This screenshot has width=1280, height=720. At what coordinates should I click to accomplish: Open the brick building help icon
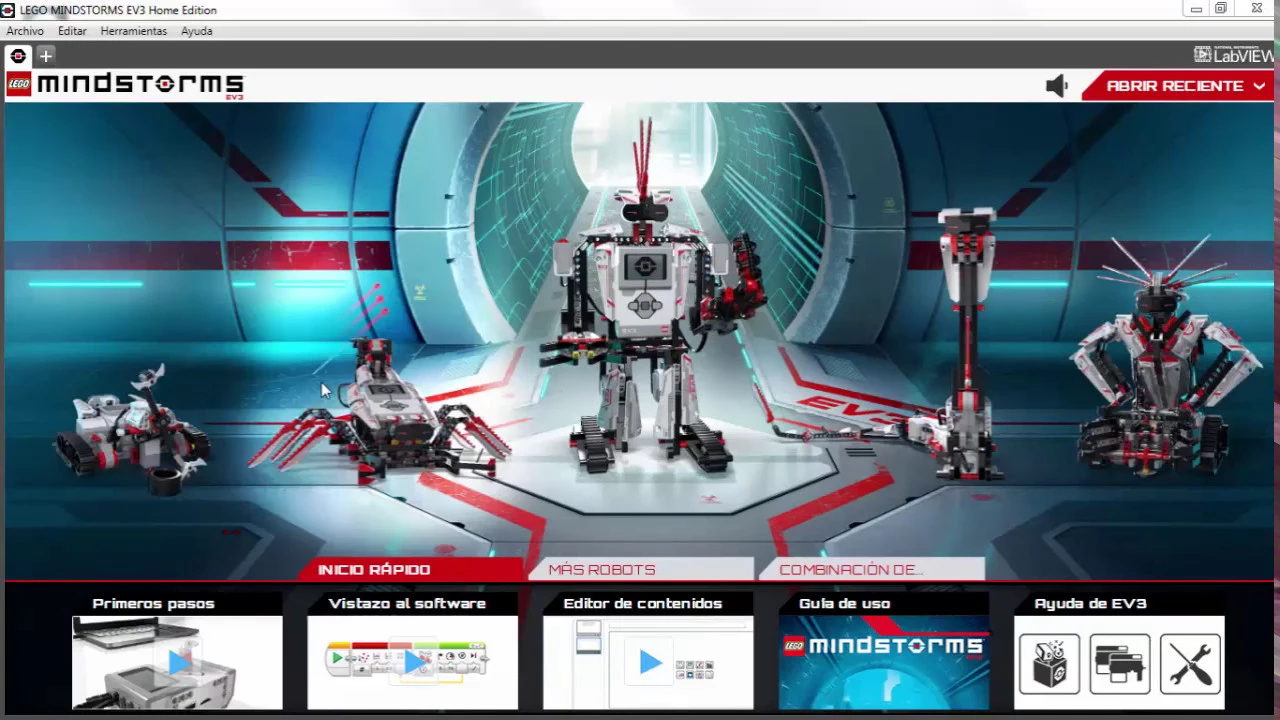pos(1049,664)
